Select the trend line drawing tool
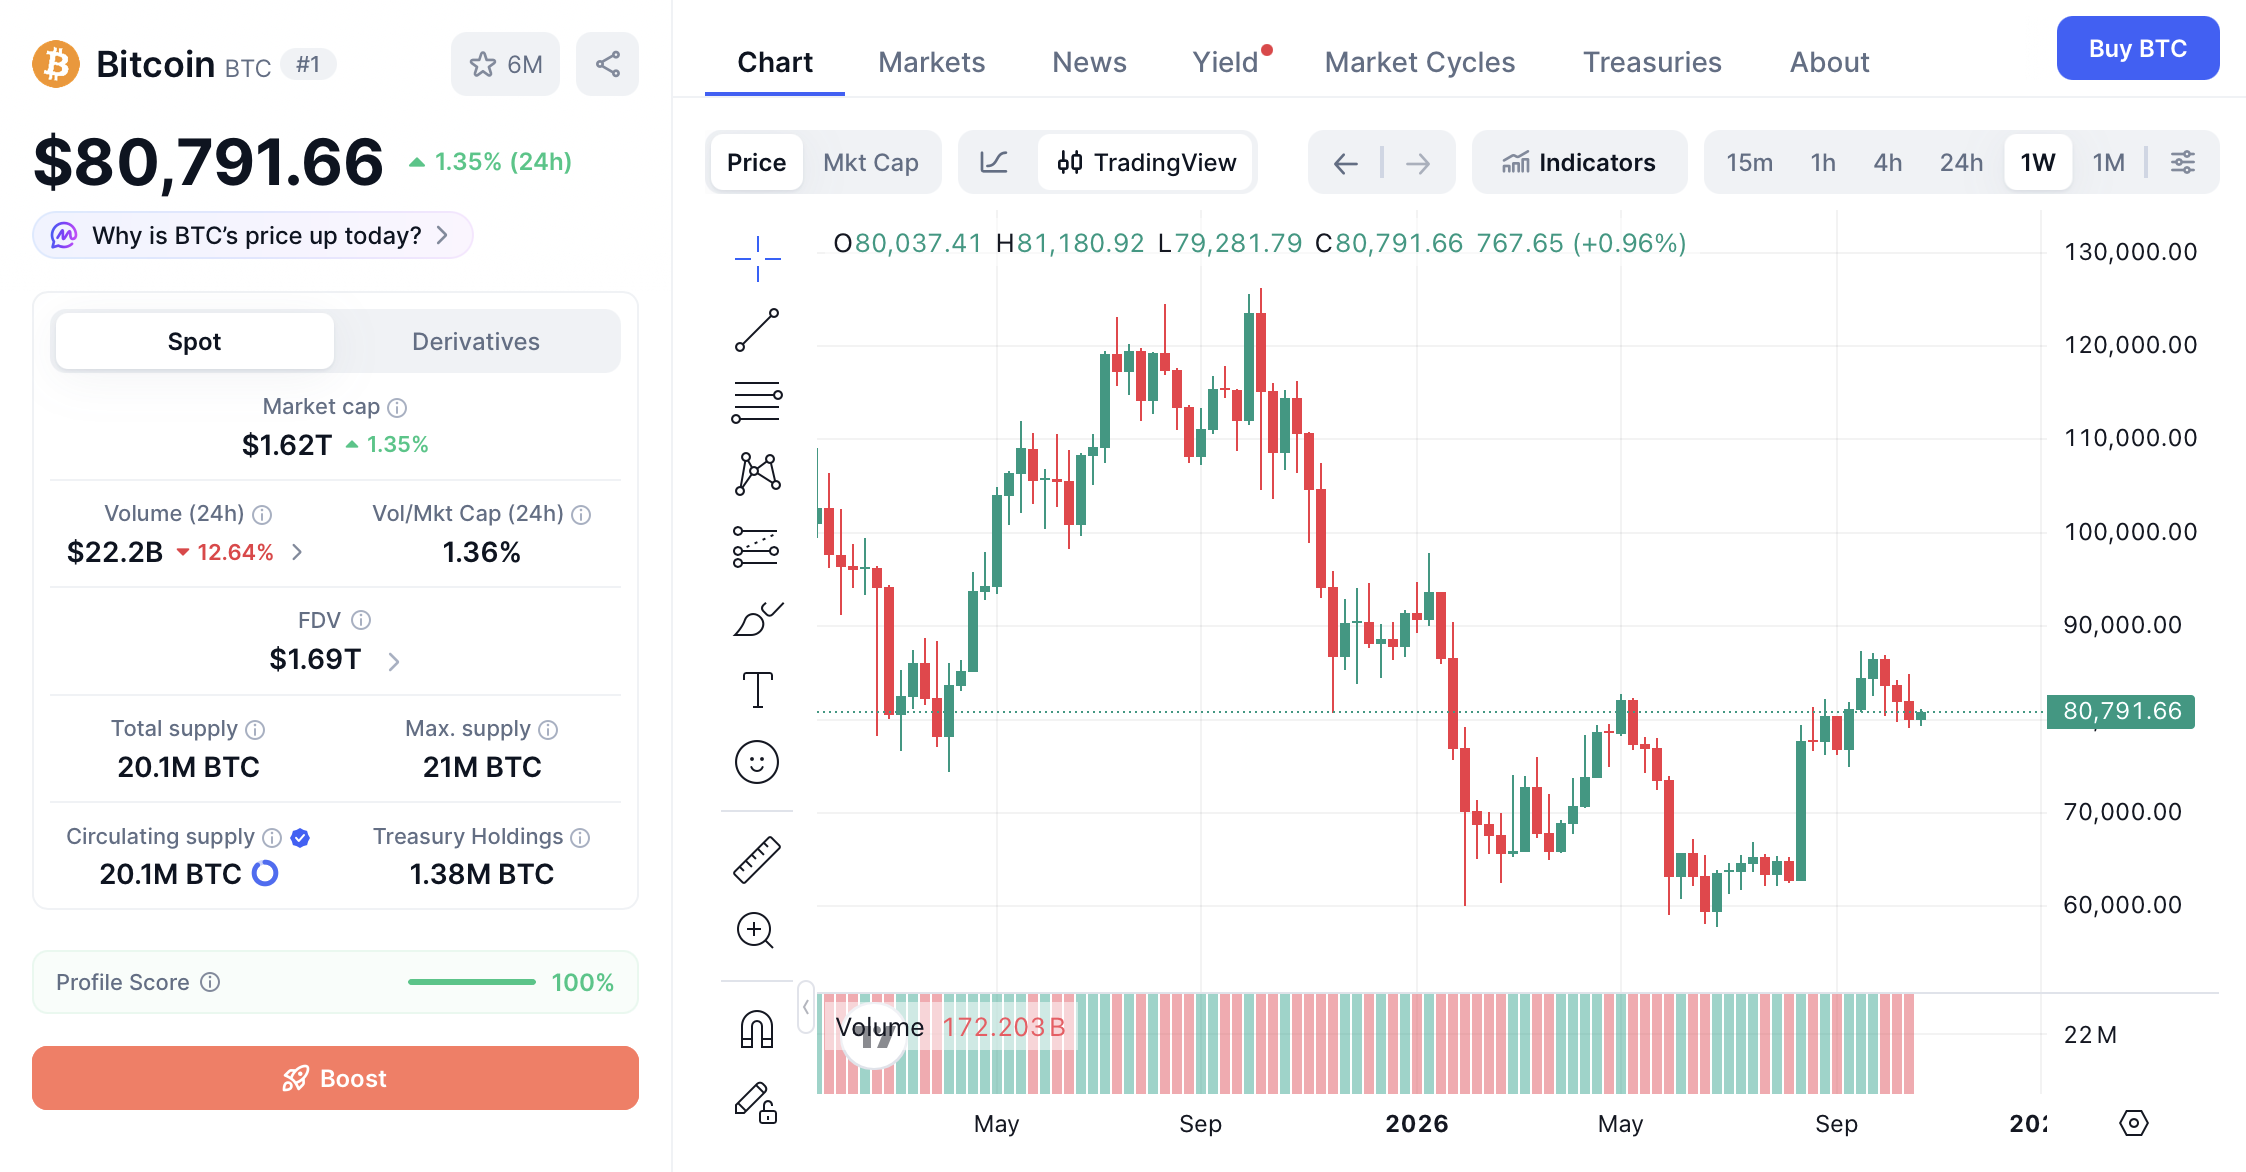This screenshot has height=1172, width=2246. (757, 331)
